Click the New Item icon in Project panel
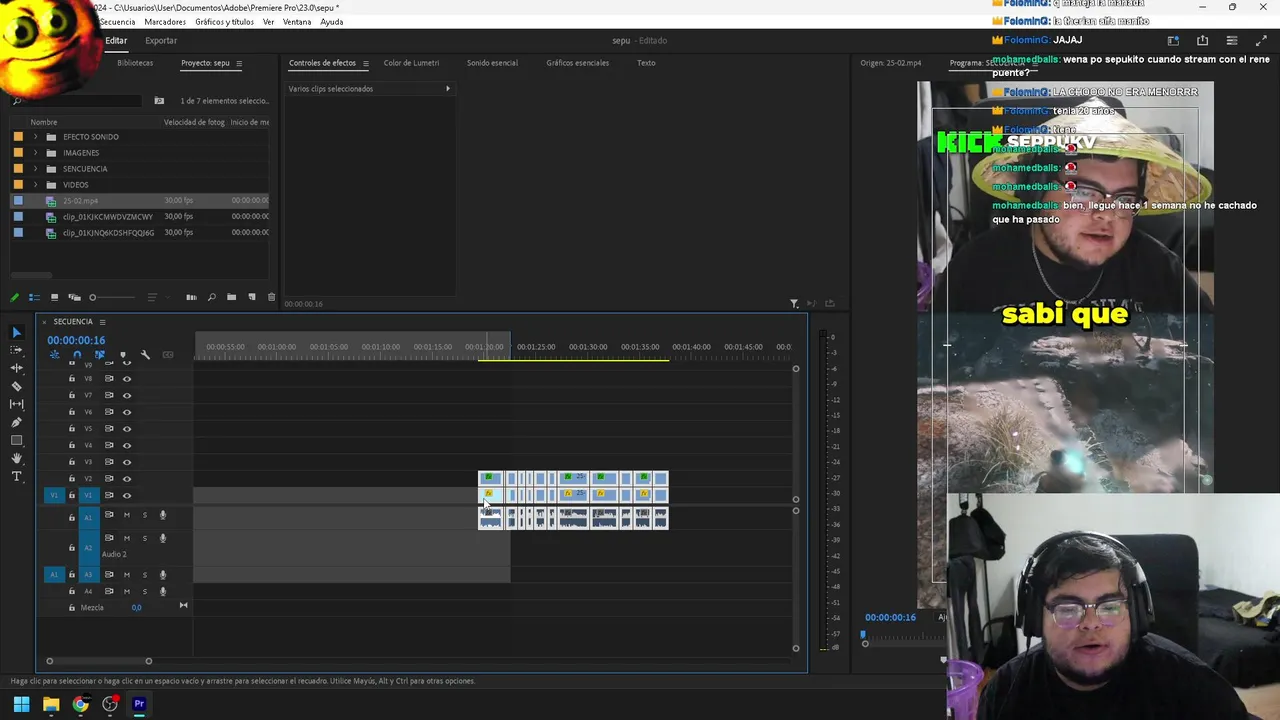 (x=251, y=297)
